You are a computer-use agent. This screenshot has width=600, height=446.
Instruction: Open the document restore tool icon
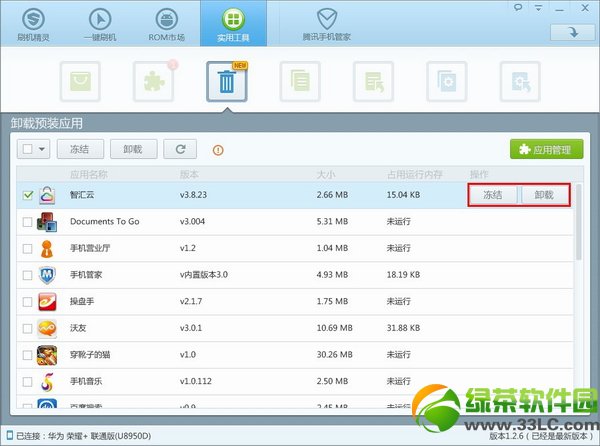pos(374,81)
